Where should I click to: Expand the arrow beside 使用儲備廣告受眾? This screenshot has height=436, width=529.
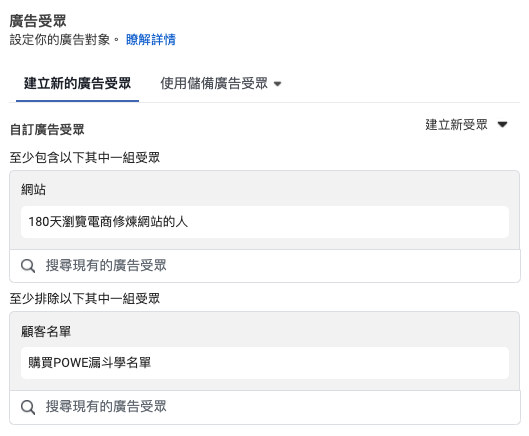[x=277, y=84]
